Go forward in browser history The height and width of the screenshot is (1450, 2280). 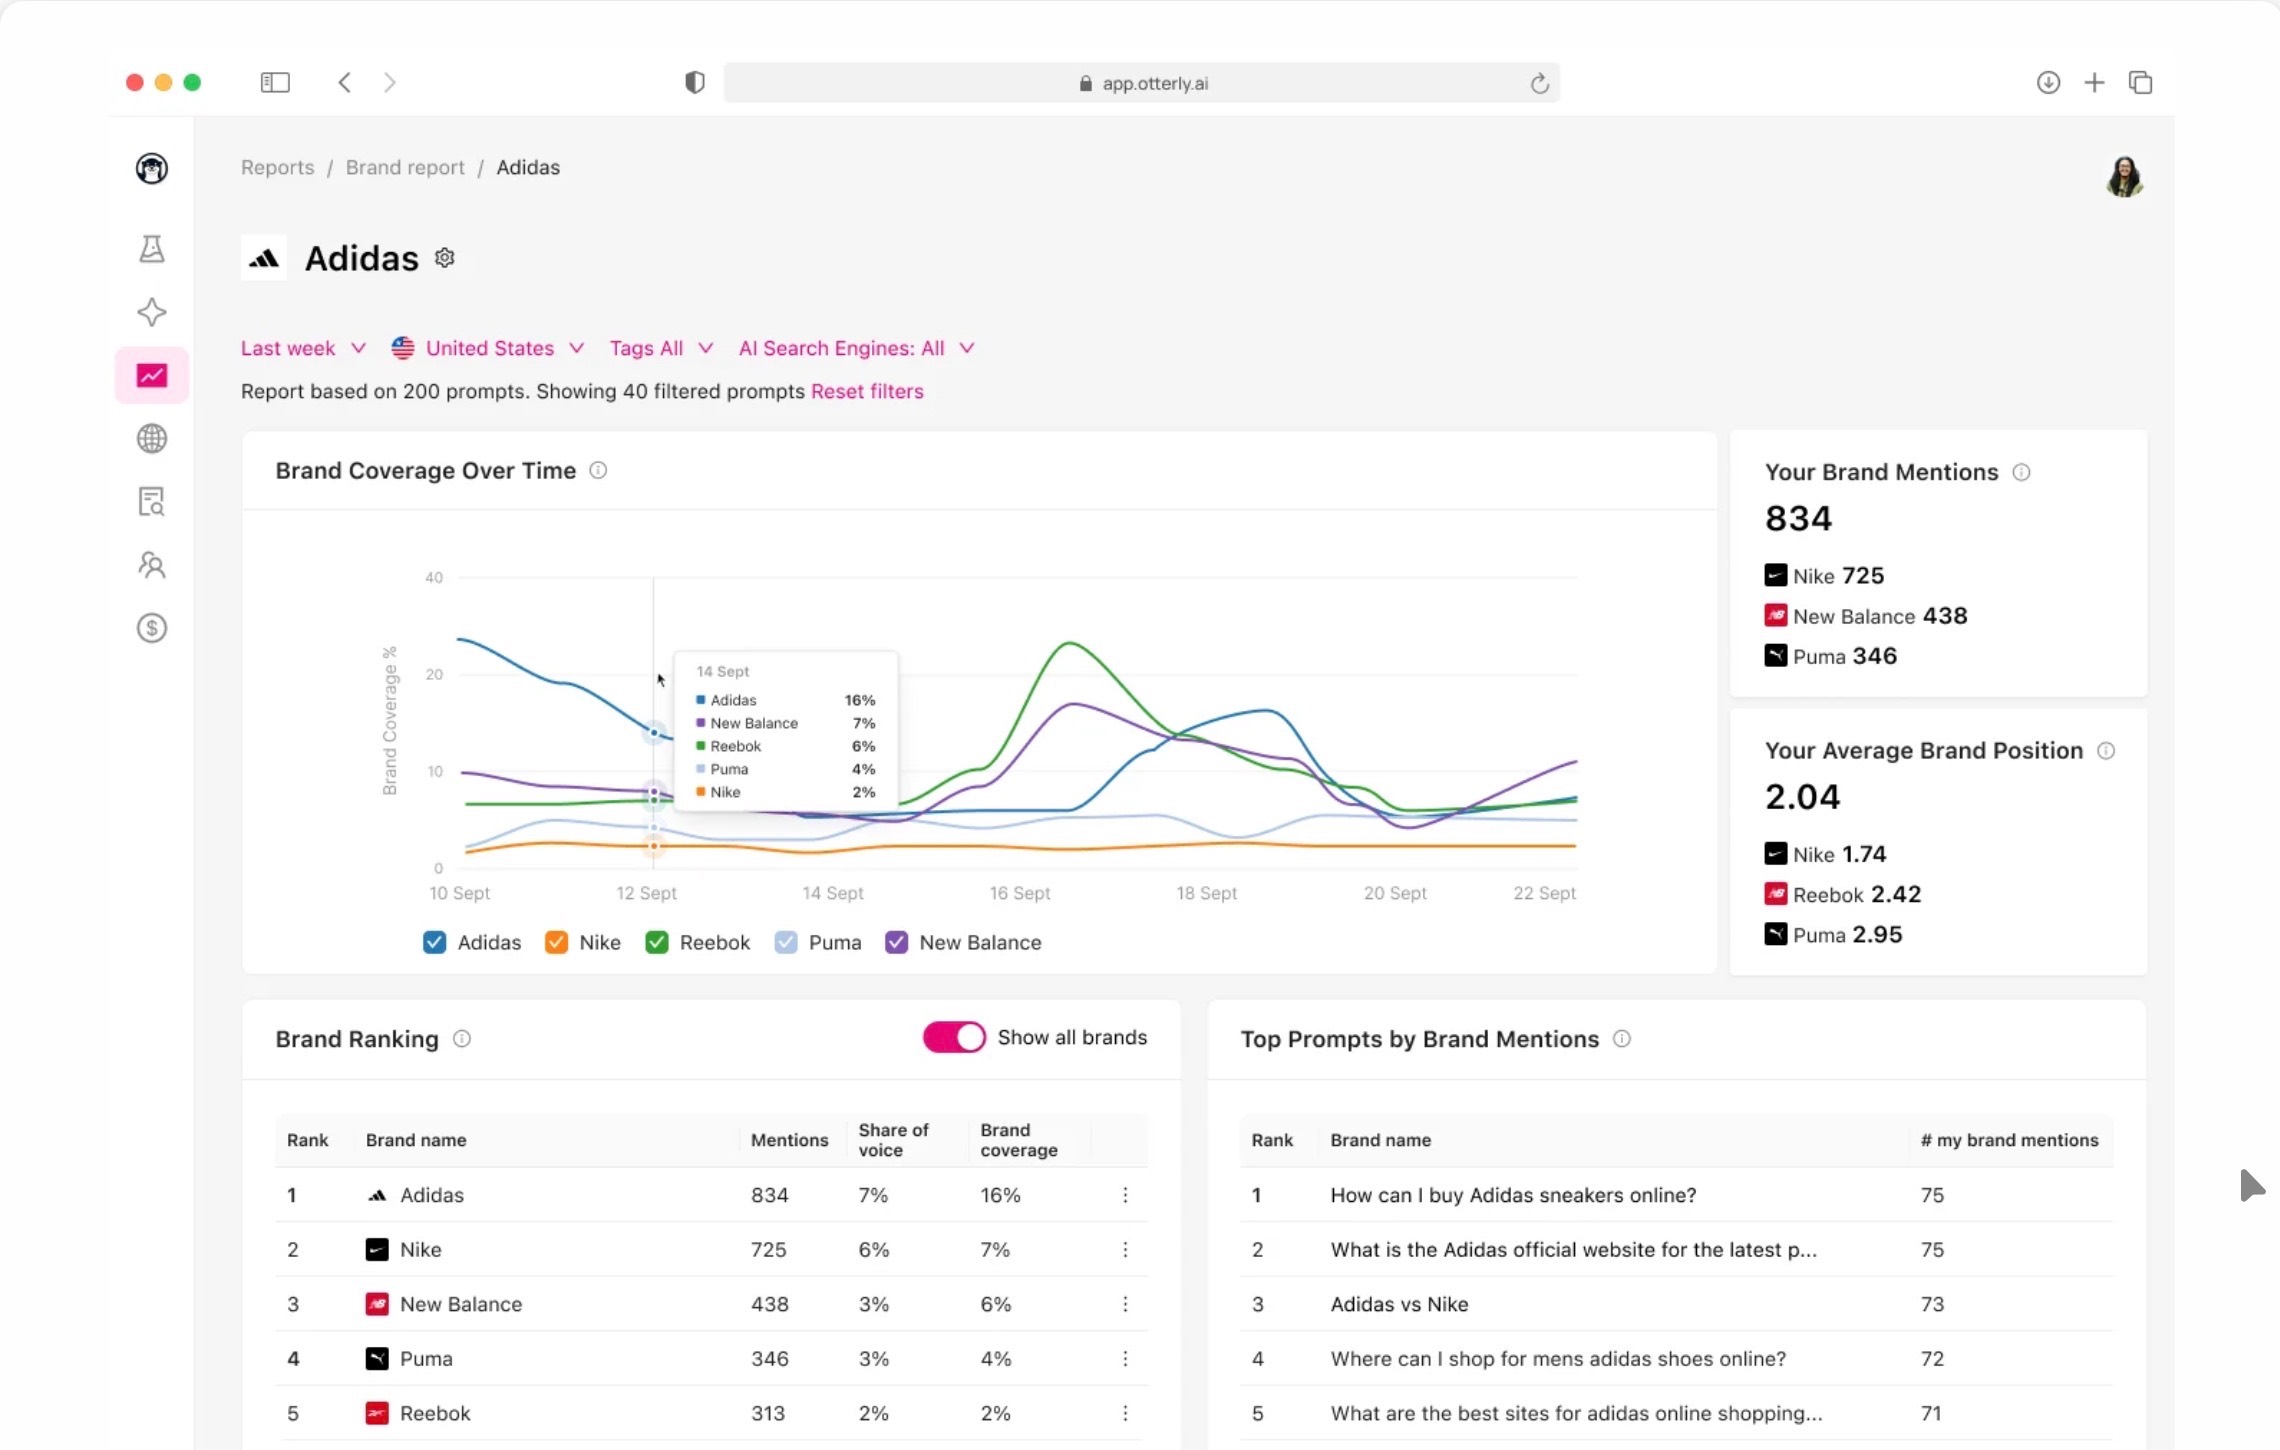390,82
